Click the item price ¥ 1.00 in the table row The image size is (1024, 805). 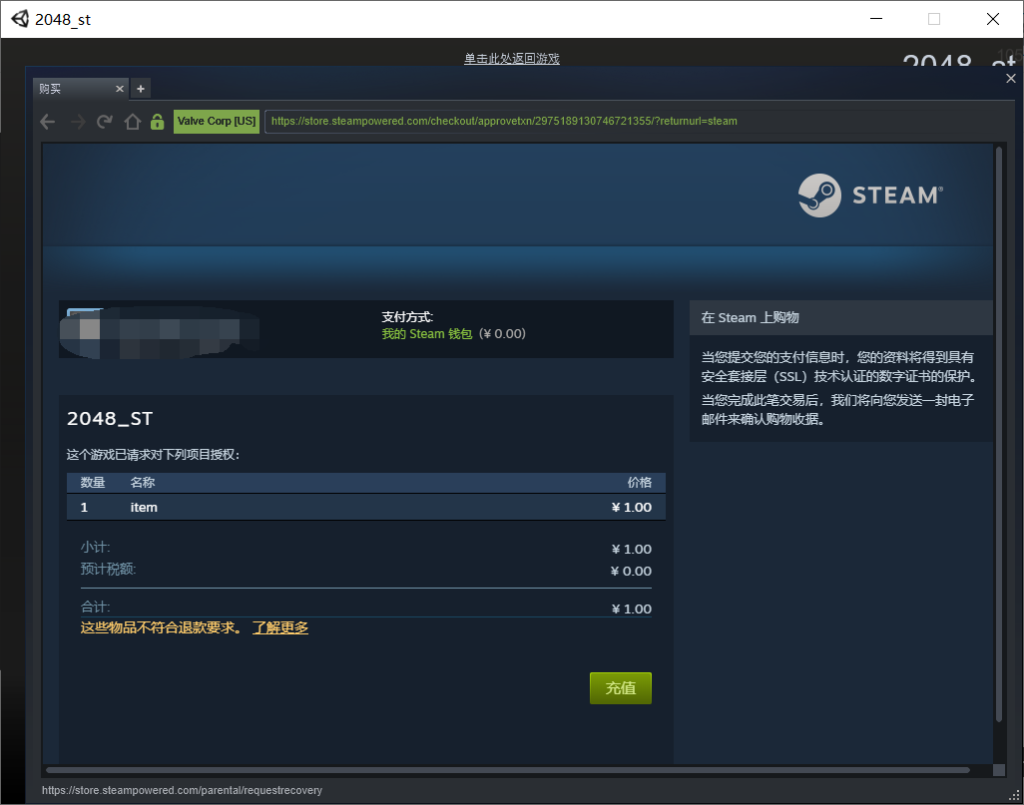point(632,507)
